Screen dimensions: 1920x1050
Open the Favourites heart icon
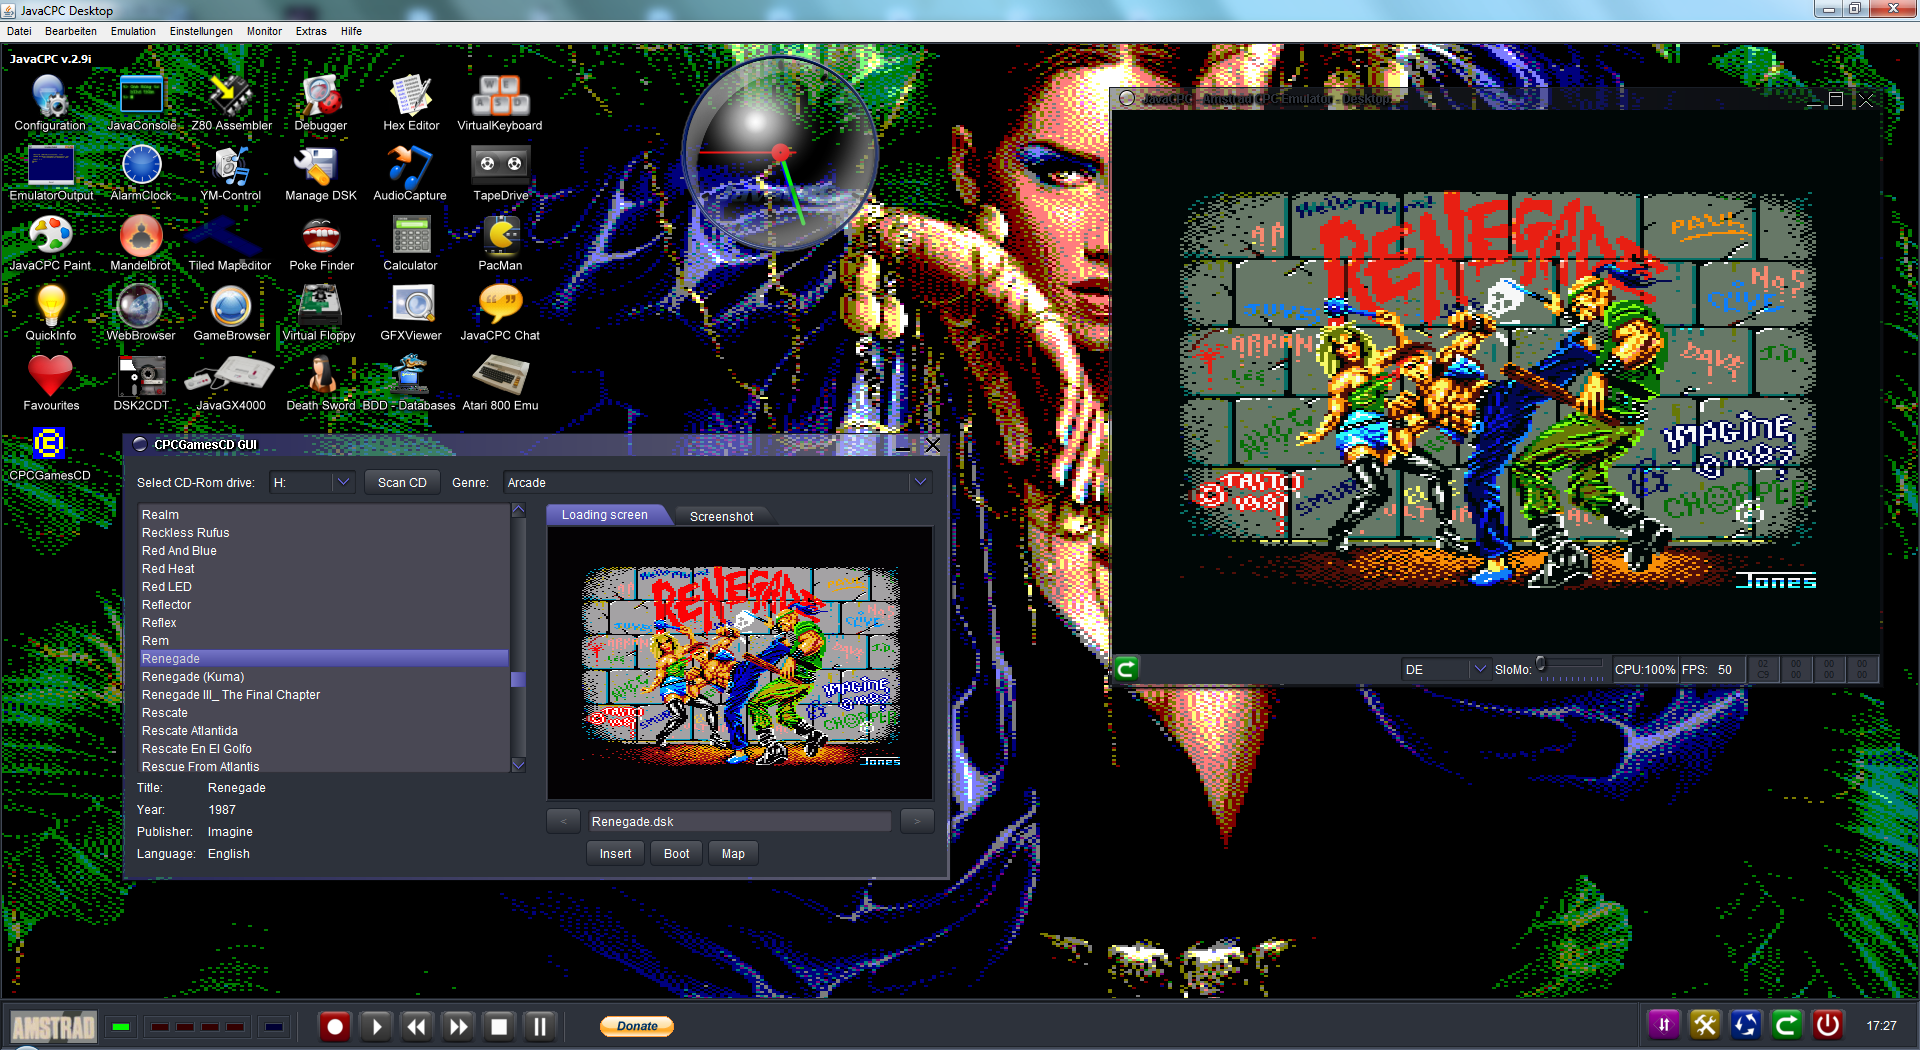(51, 383)
